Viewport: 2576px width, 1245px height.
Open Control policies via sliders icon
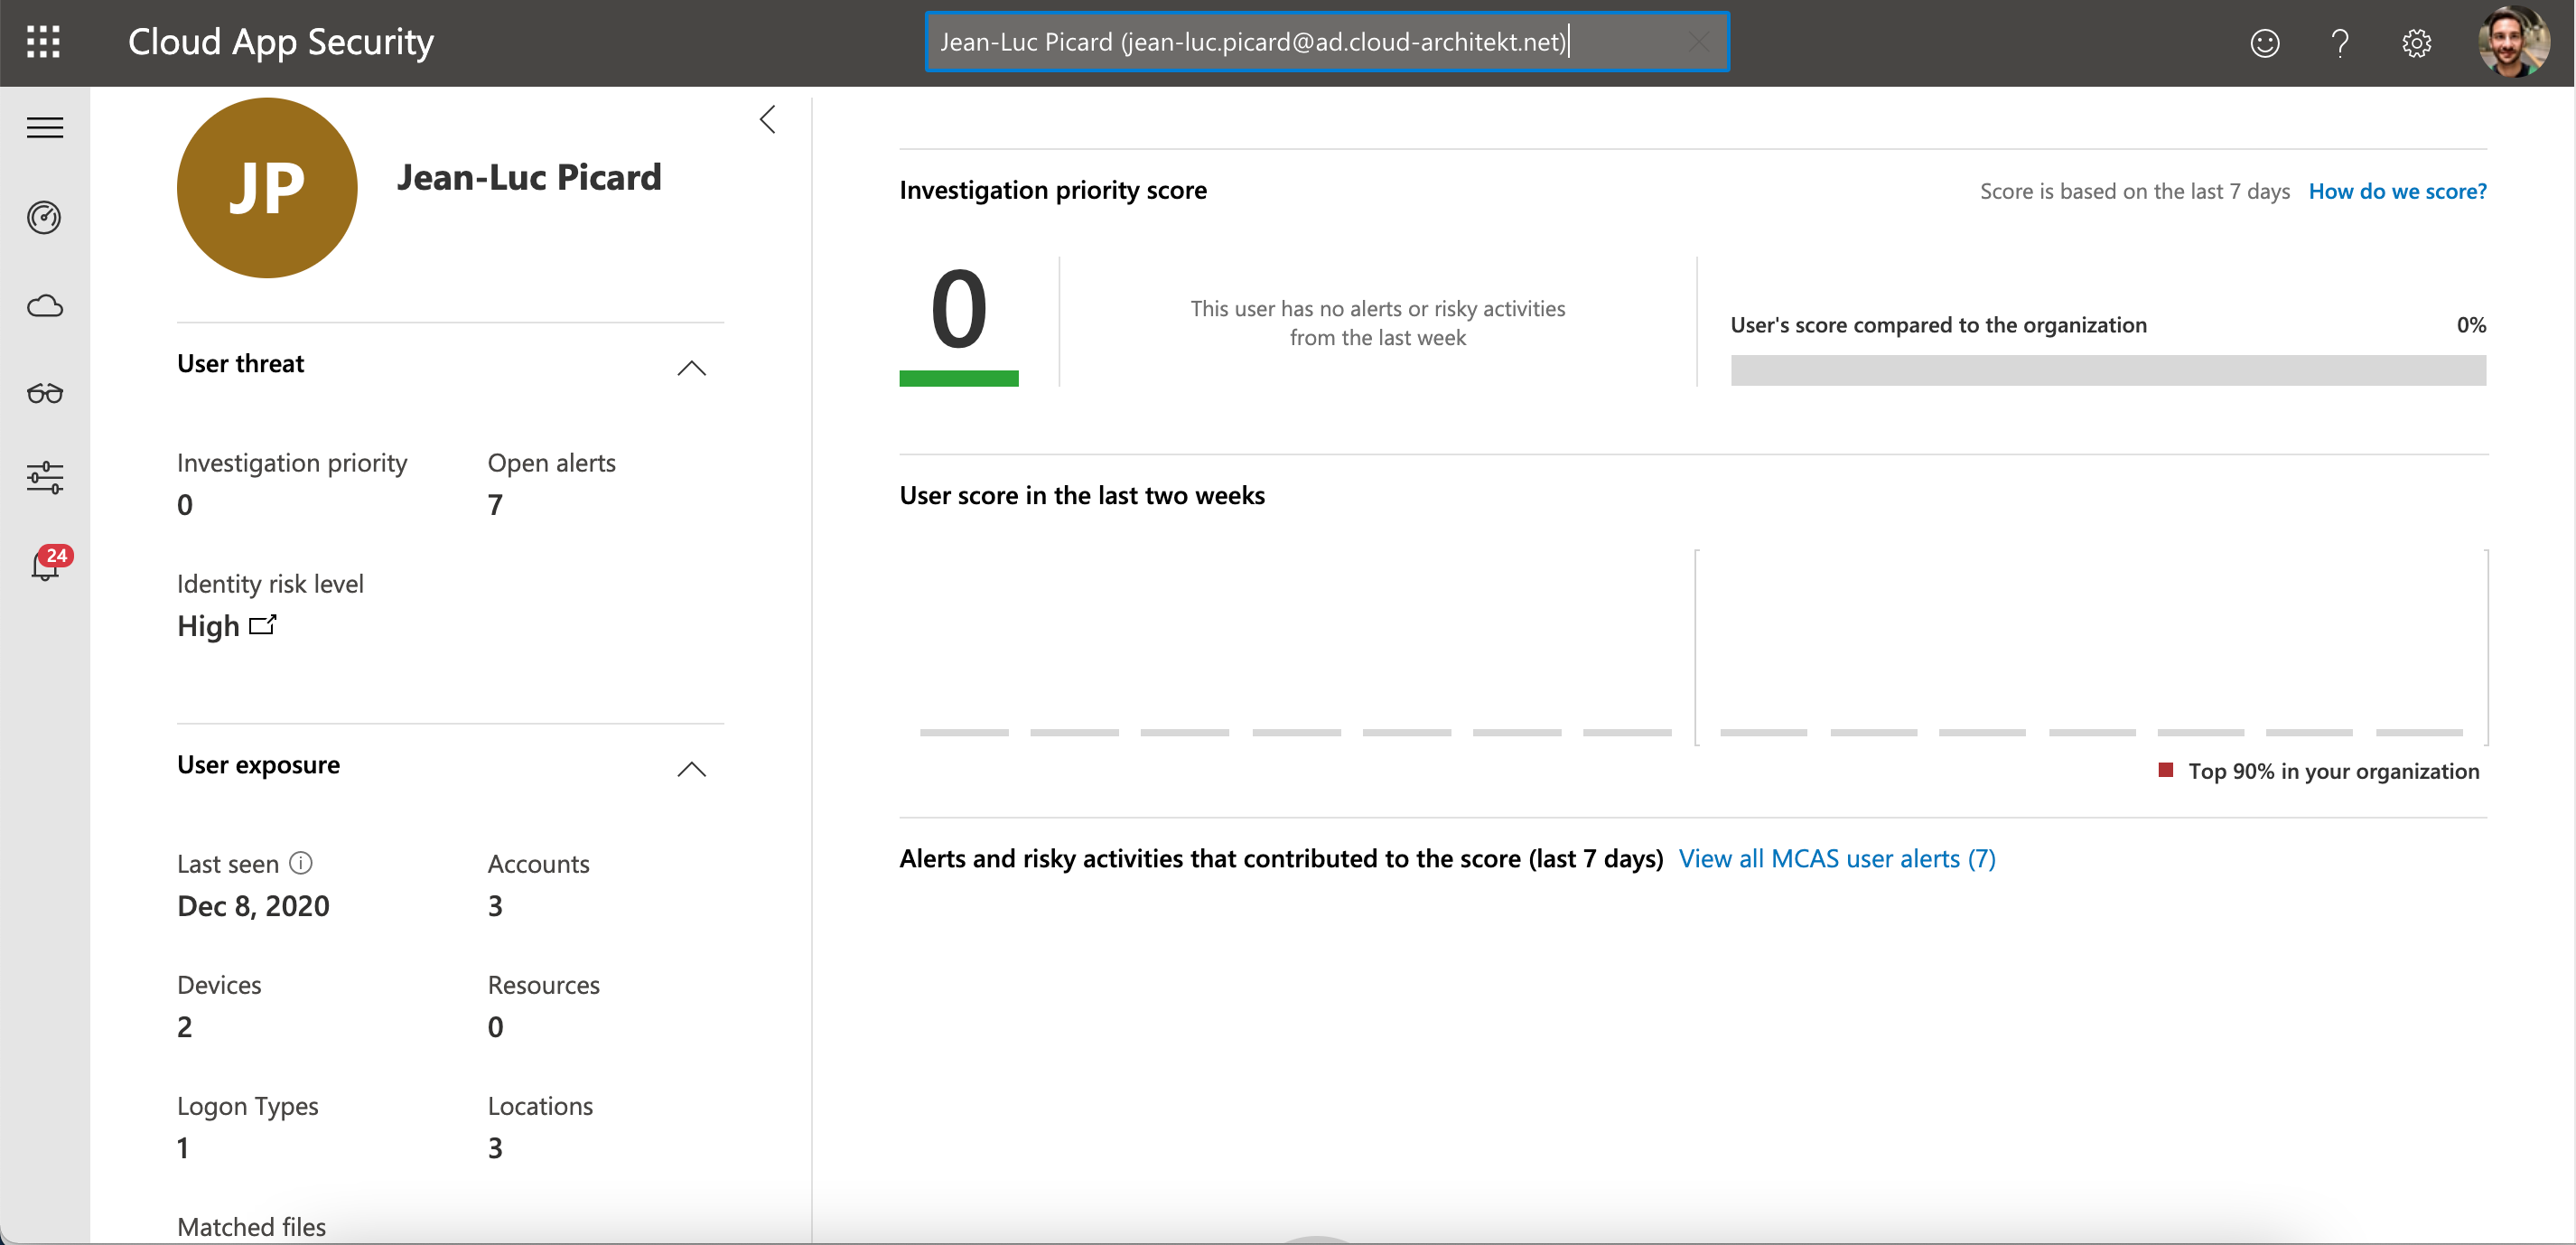[x=44, y=478]
